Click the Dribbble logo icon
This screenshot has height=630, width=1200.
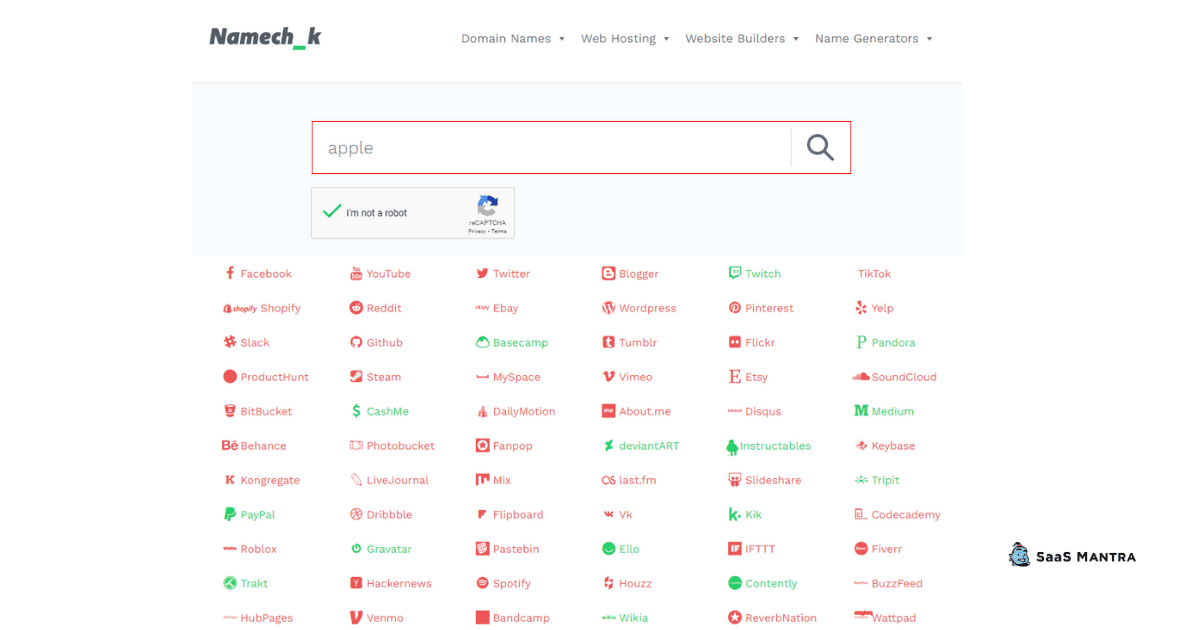click(x=356, y=514)
